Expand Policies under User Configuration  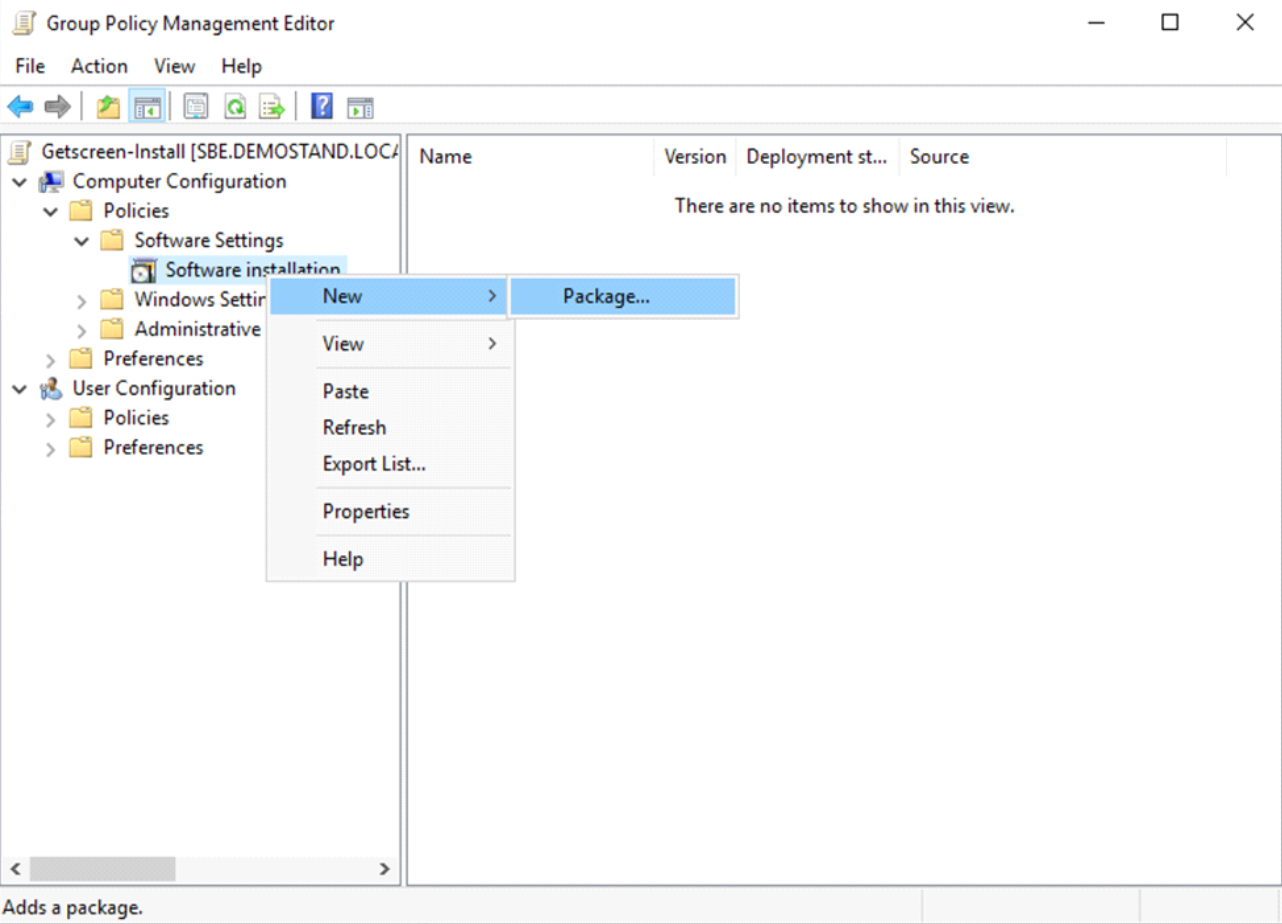click(51, 419)
